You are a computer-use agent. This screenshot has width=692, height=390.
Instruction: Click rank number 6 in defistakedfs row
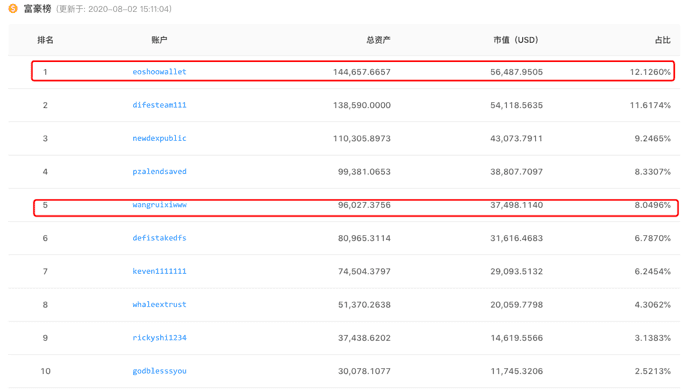point(45,238)
